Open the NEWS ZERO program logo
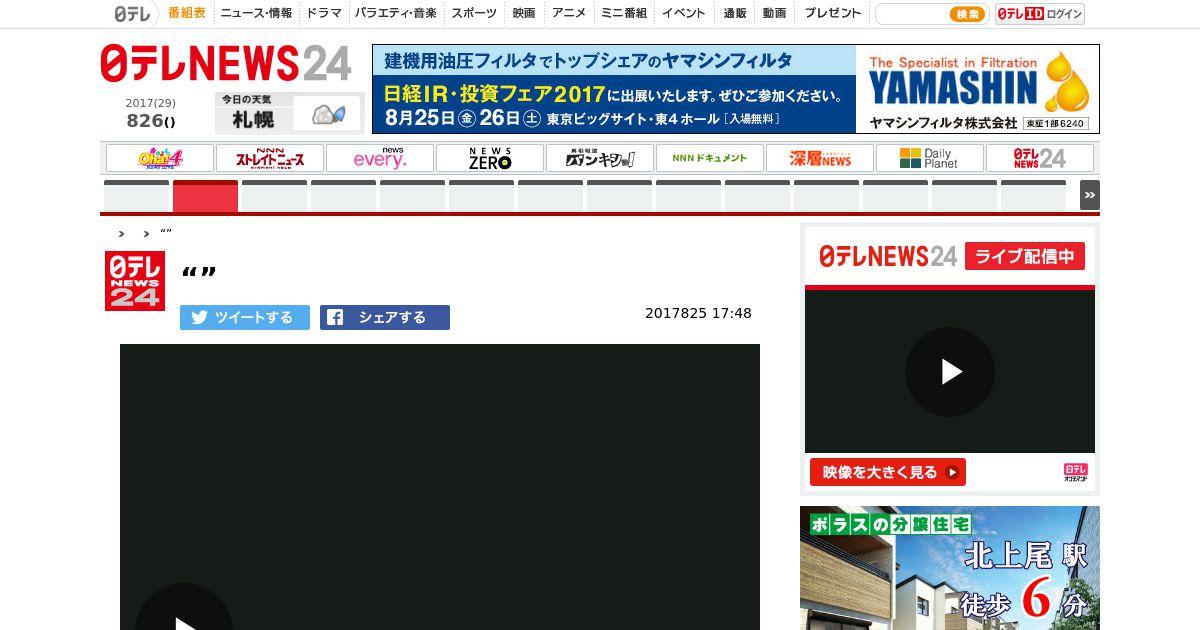Screen dimensions: 1200x630 click(490, 158)
